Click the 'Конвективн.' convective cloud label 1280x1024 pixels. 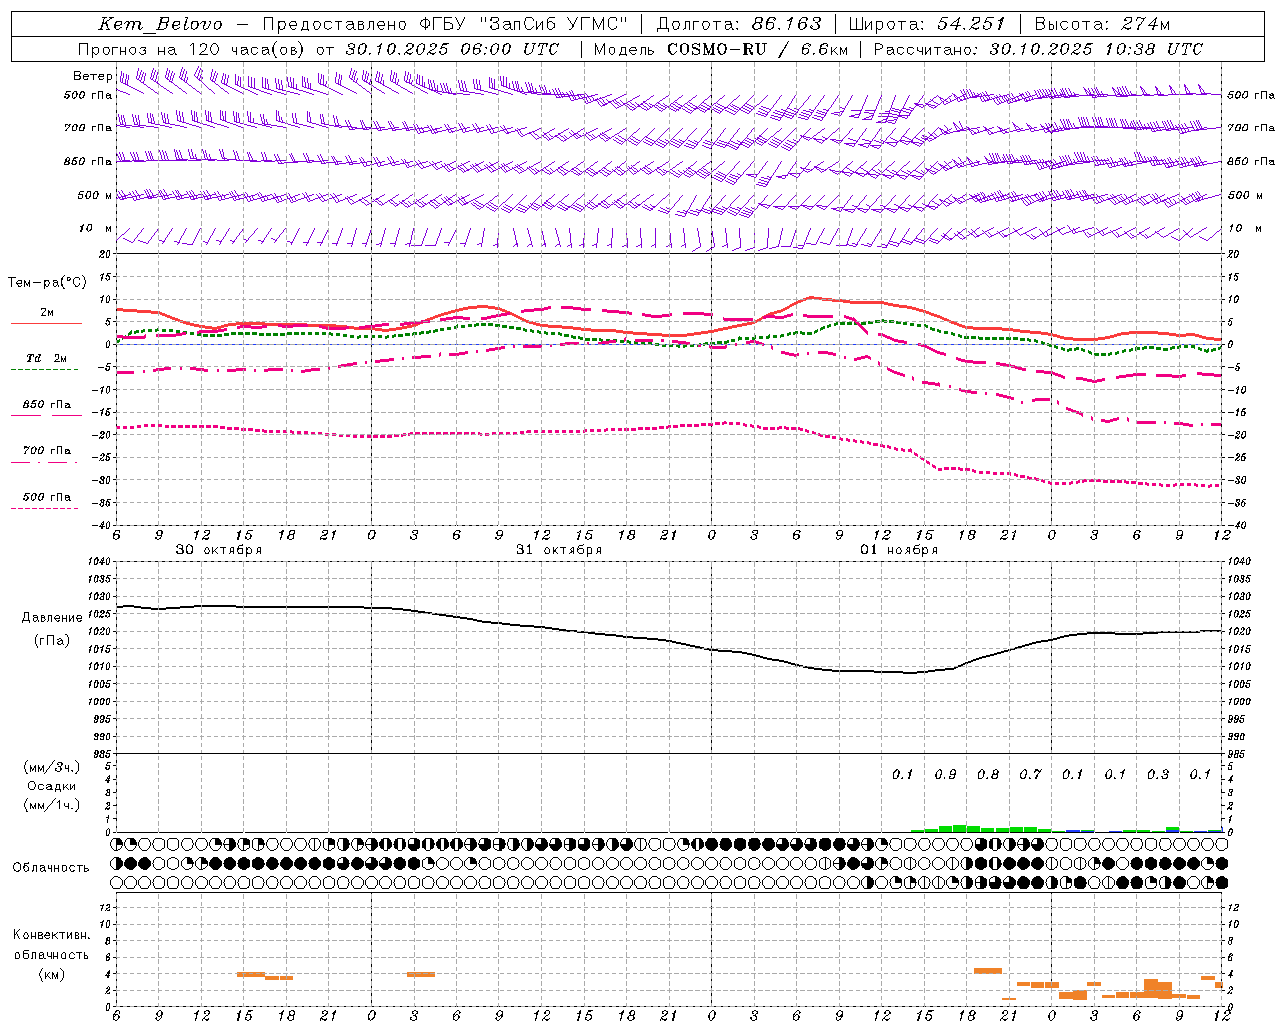pyautogui.click(x=51, y=935)
